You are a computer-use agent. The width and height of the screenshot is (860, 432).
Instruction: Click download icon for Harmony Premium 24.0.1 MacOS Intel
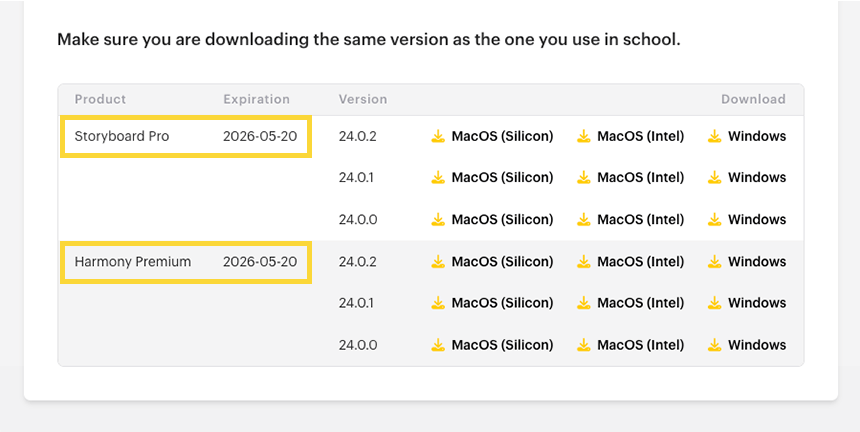[584, 303]
